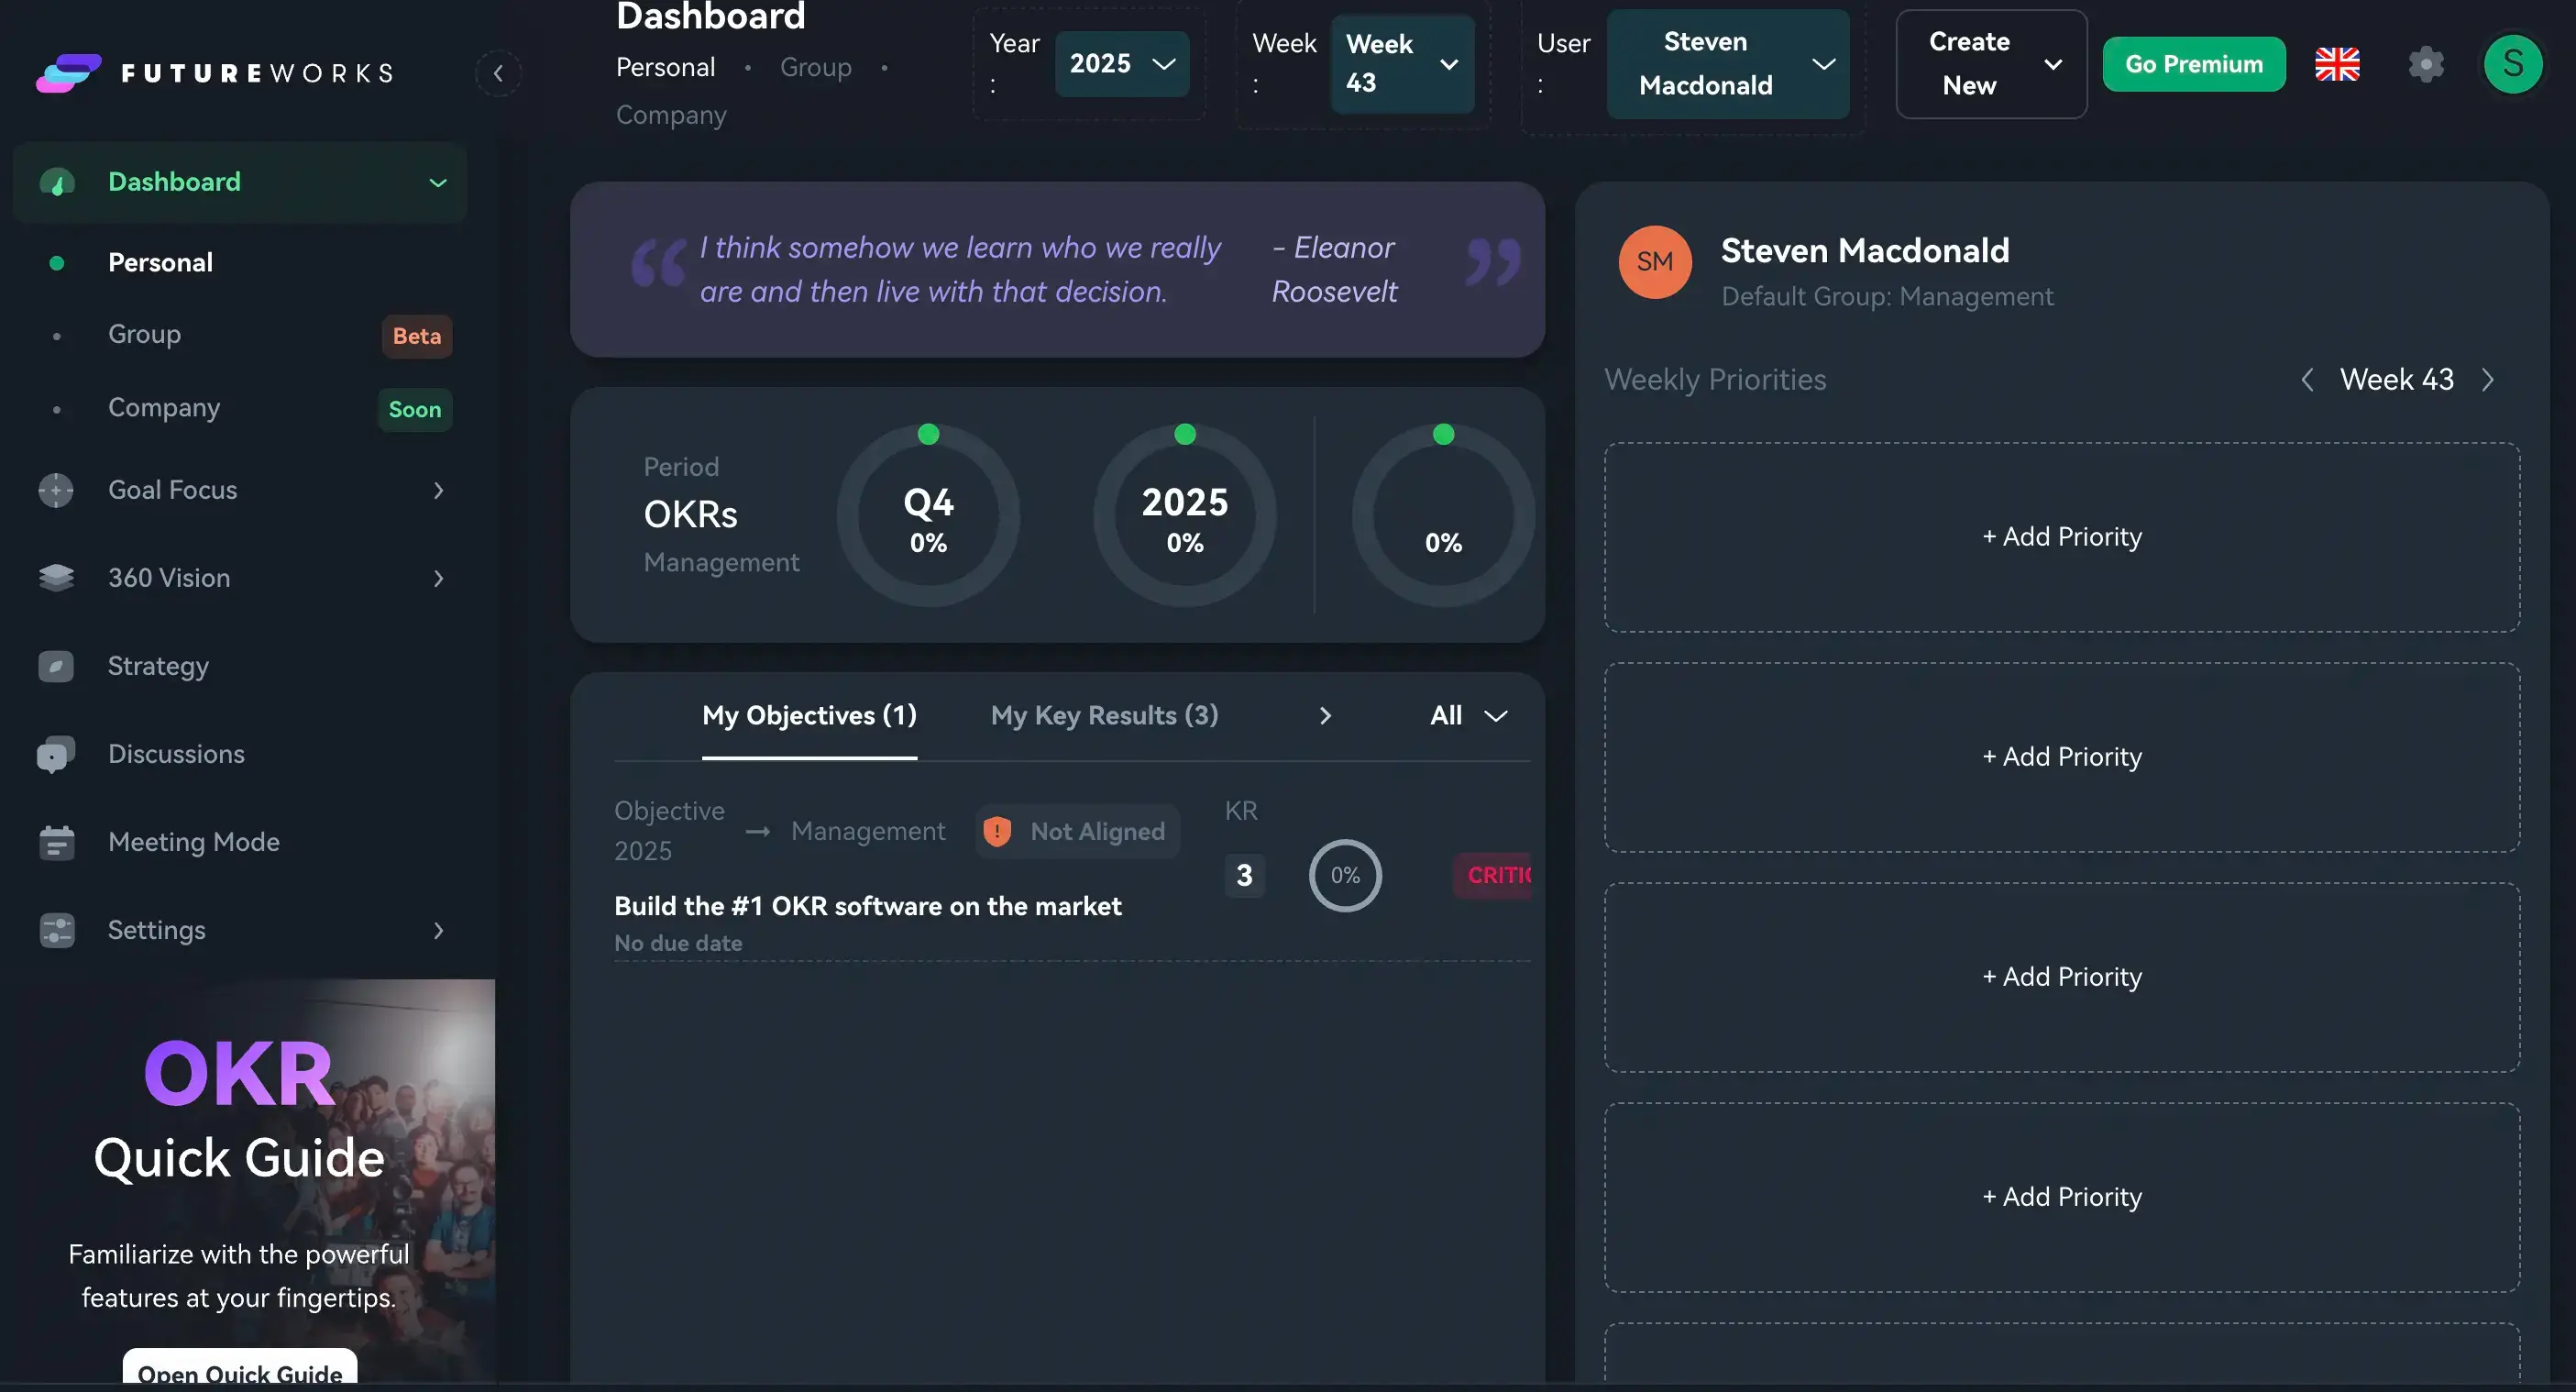Select Company in the sidebar

[x=164, y=408]
